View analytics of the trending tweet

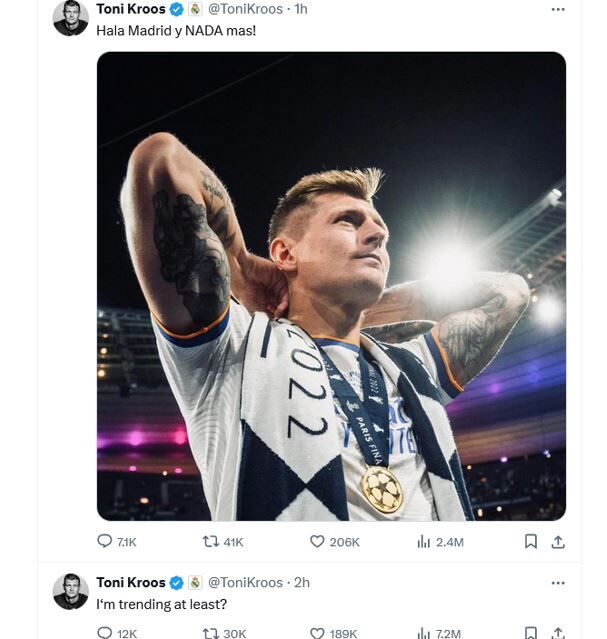424,632
